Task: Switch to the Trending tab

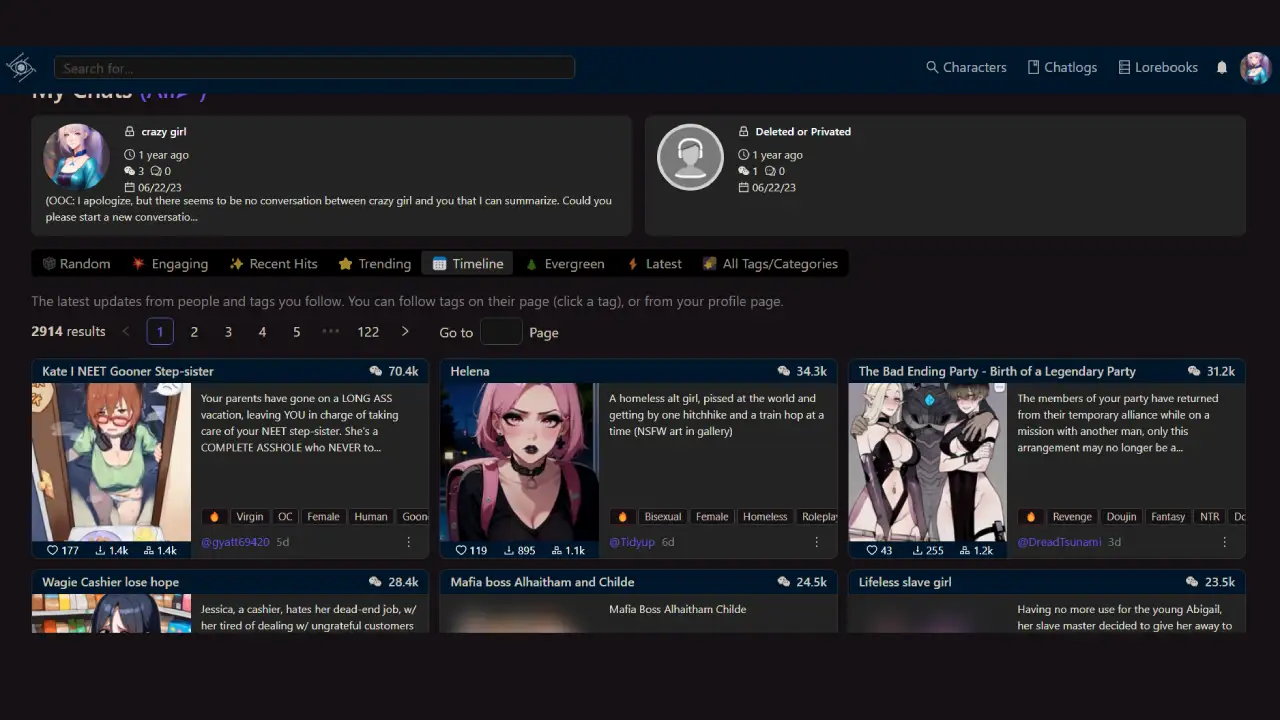Action: tap(374, 263)
